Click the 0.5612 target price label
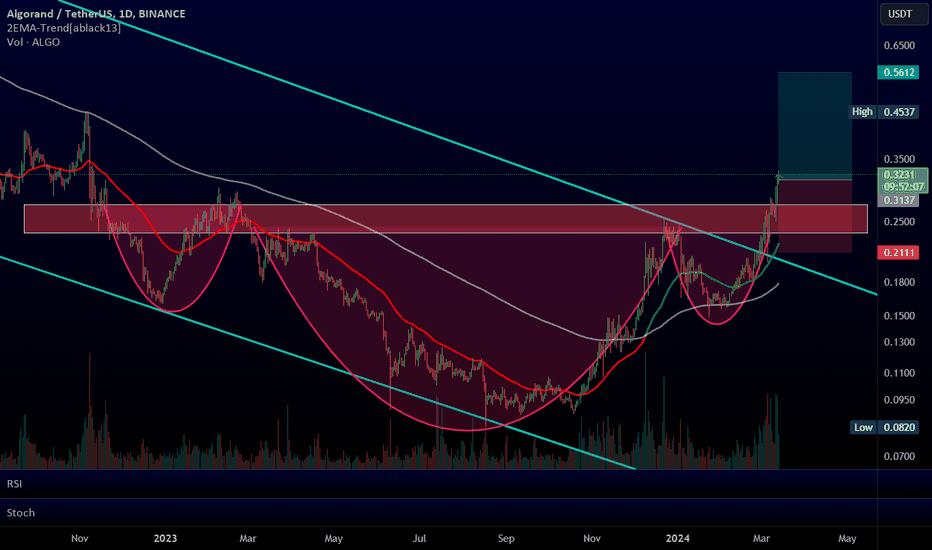This screenshot has width=932, height=550. tap(898, 73)
